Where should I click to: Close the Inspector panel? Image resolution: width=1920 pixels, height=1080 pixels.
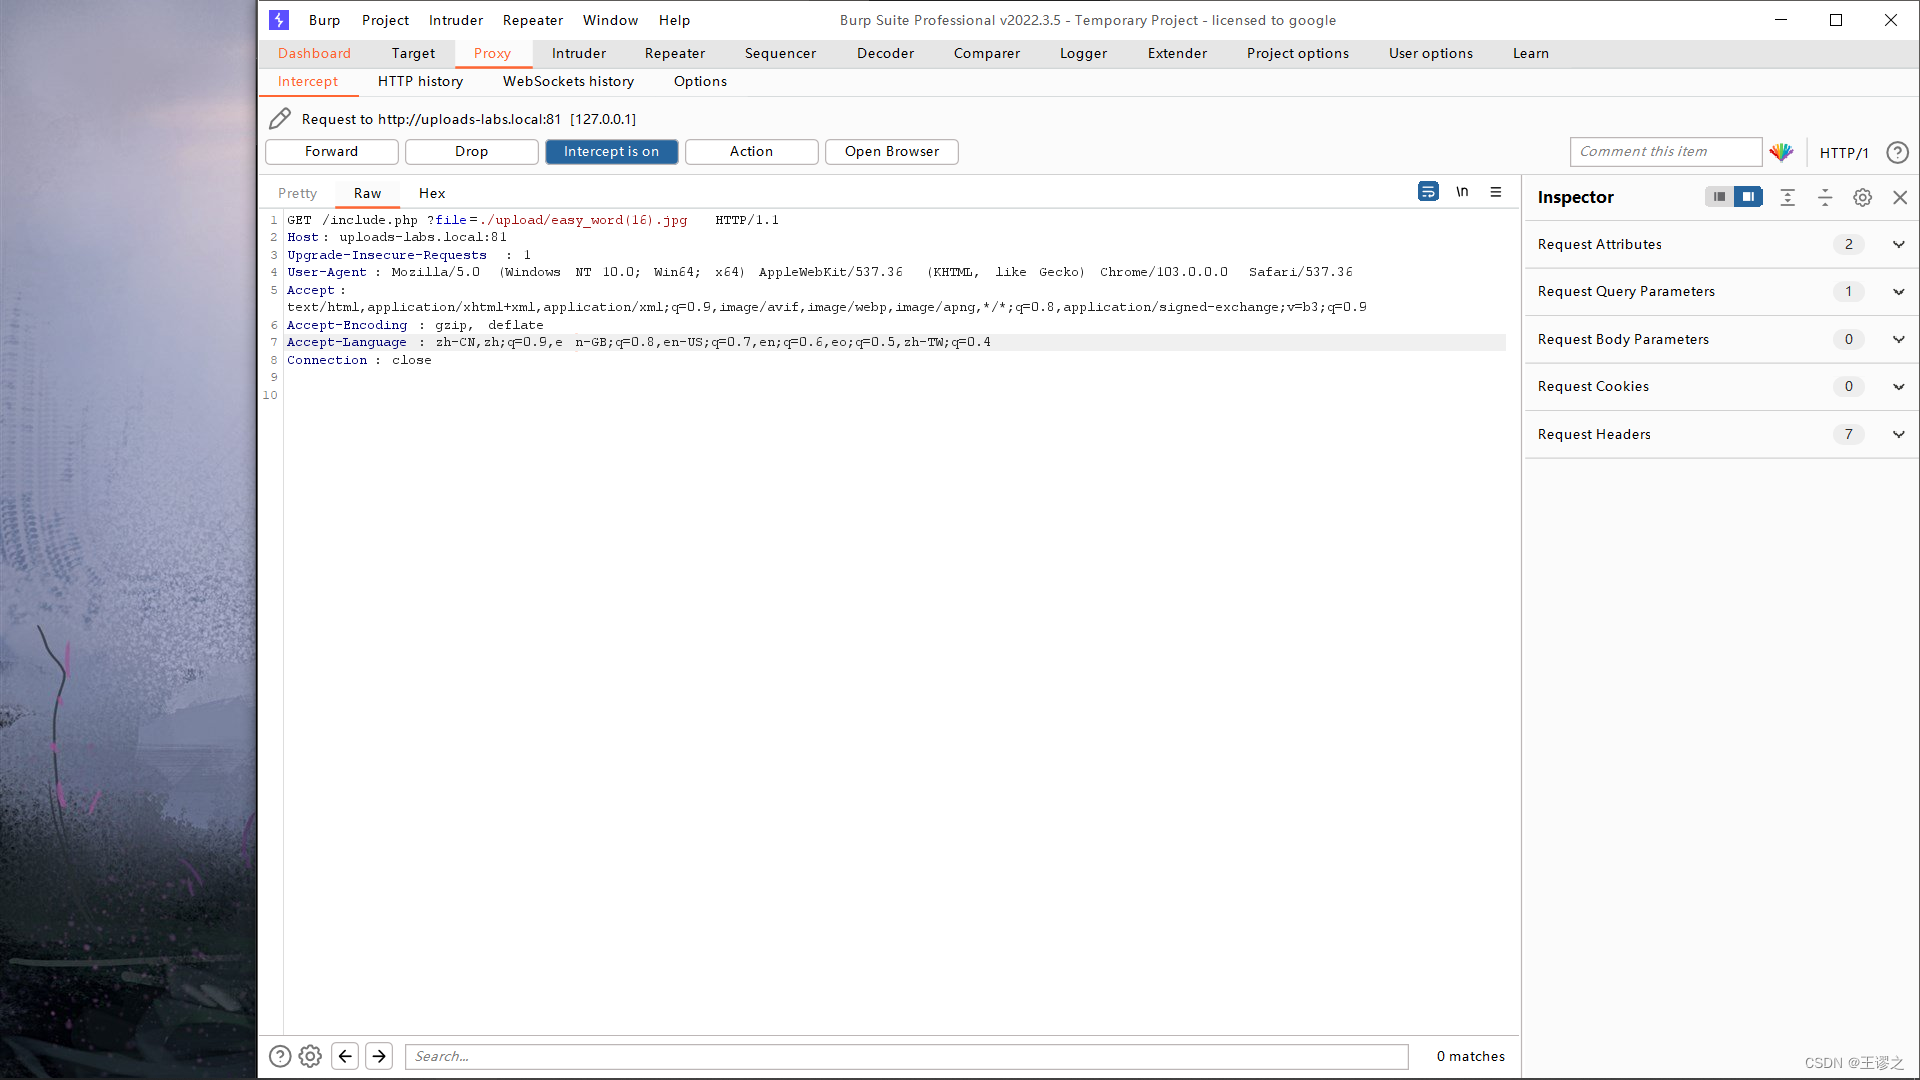[1900, 197]
